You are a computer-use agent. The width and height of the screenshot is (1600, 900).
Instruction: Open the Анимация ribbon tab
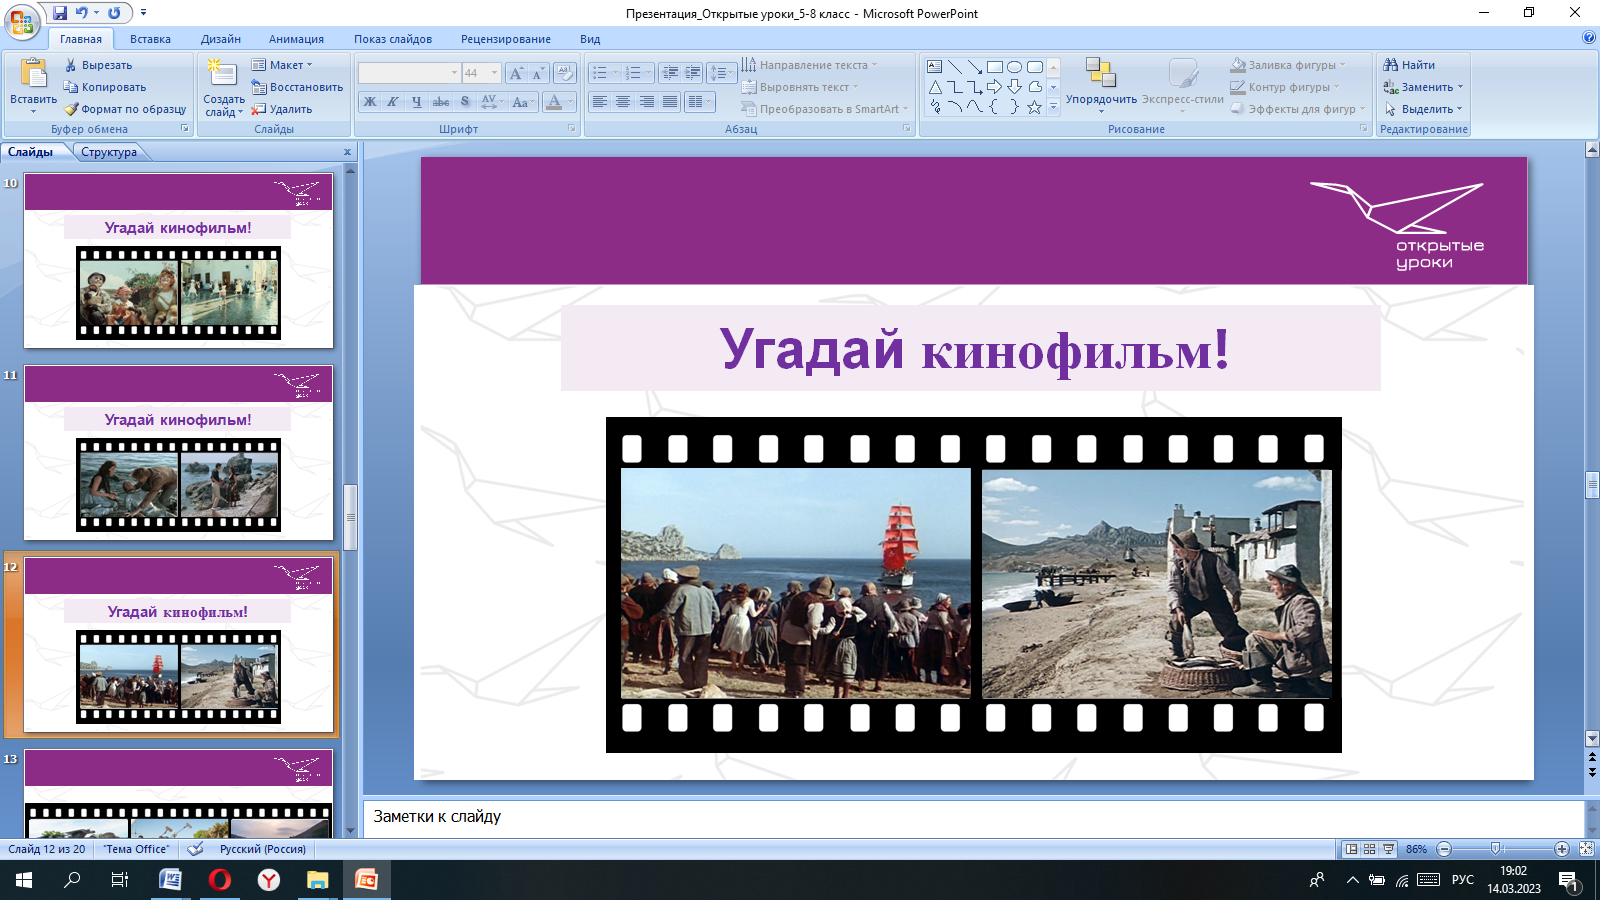(296, 39)
